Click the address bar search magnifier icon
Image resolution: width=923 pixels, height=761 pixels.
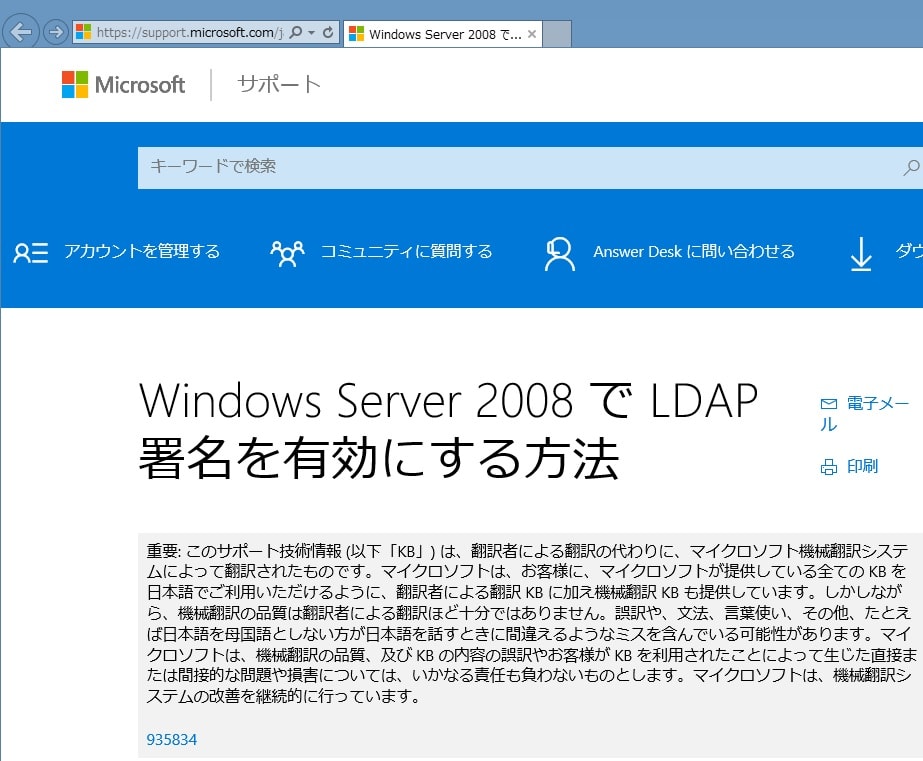tap(296, 32)
